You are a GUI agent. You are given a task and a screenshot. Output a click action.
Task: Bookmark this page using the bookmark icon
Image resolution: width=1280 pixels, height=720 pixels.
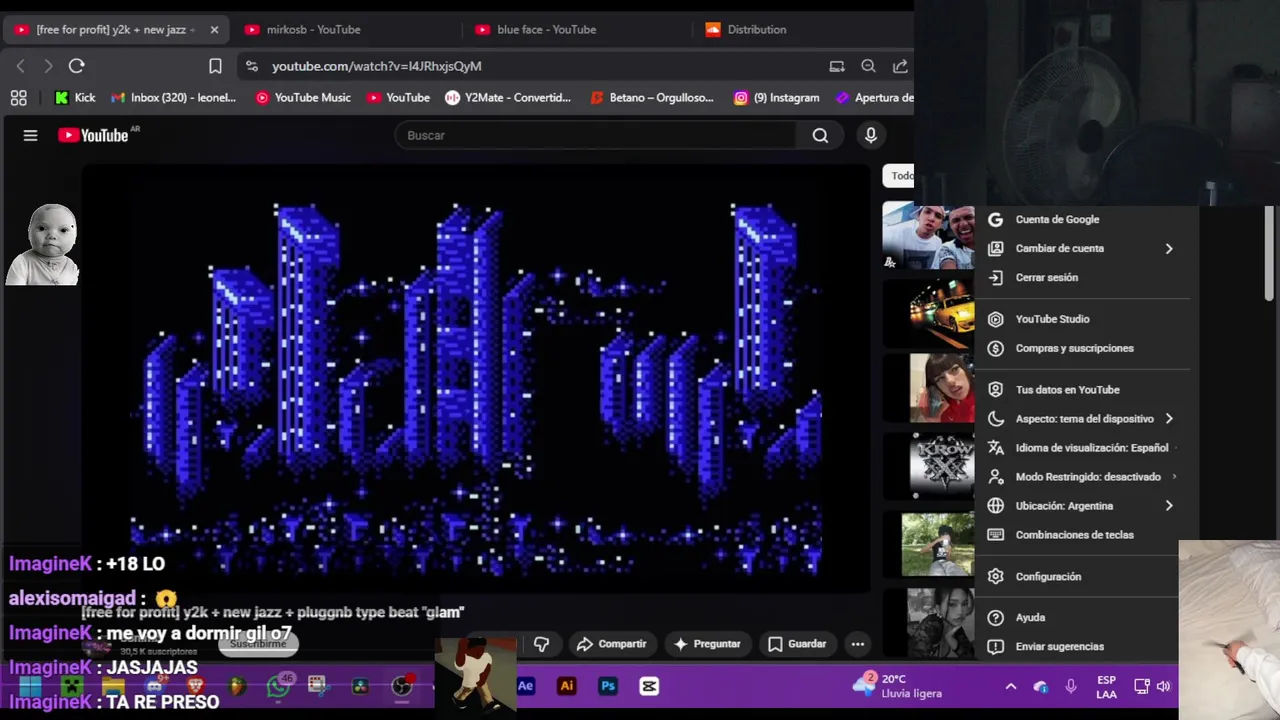215,66
